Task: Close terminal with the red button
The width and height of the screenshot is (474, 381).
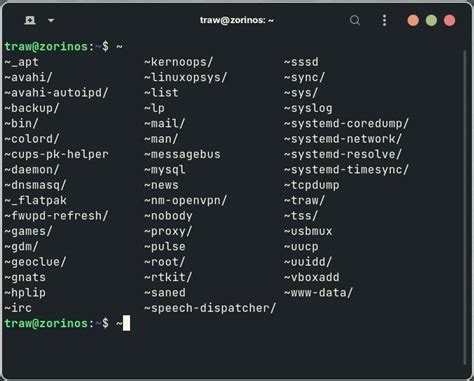Action: coord(449,20)
